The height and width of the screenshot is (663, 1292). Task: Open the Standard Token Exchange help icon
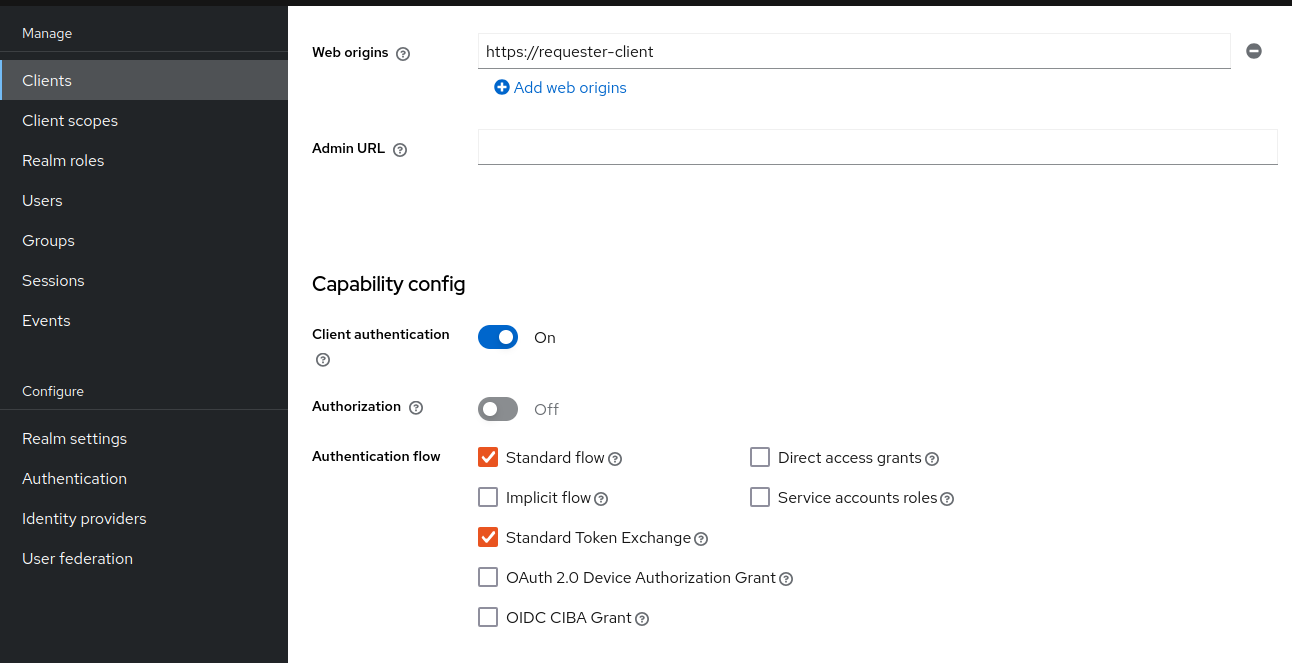701,538
